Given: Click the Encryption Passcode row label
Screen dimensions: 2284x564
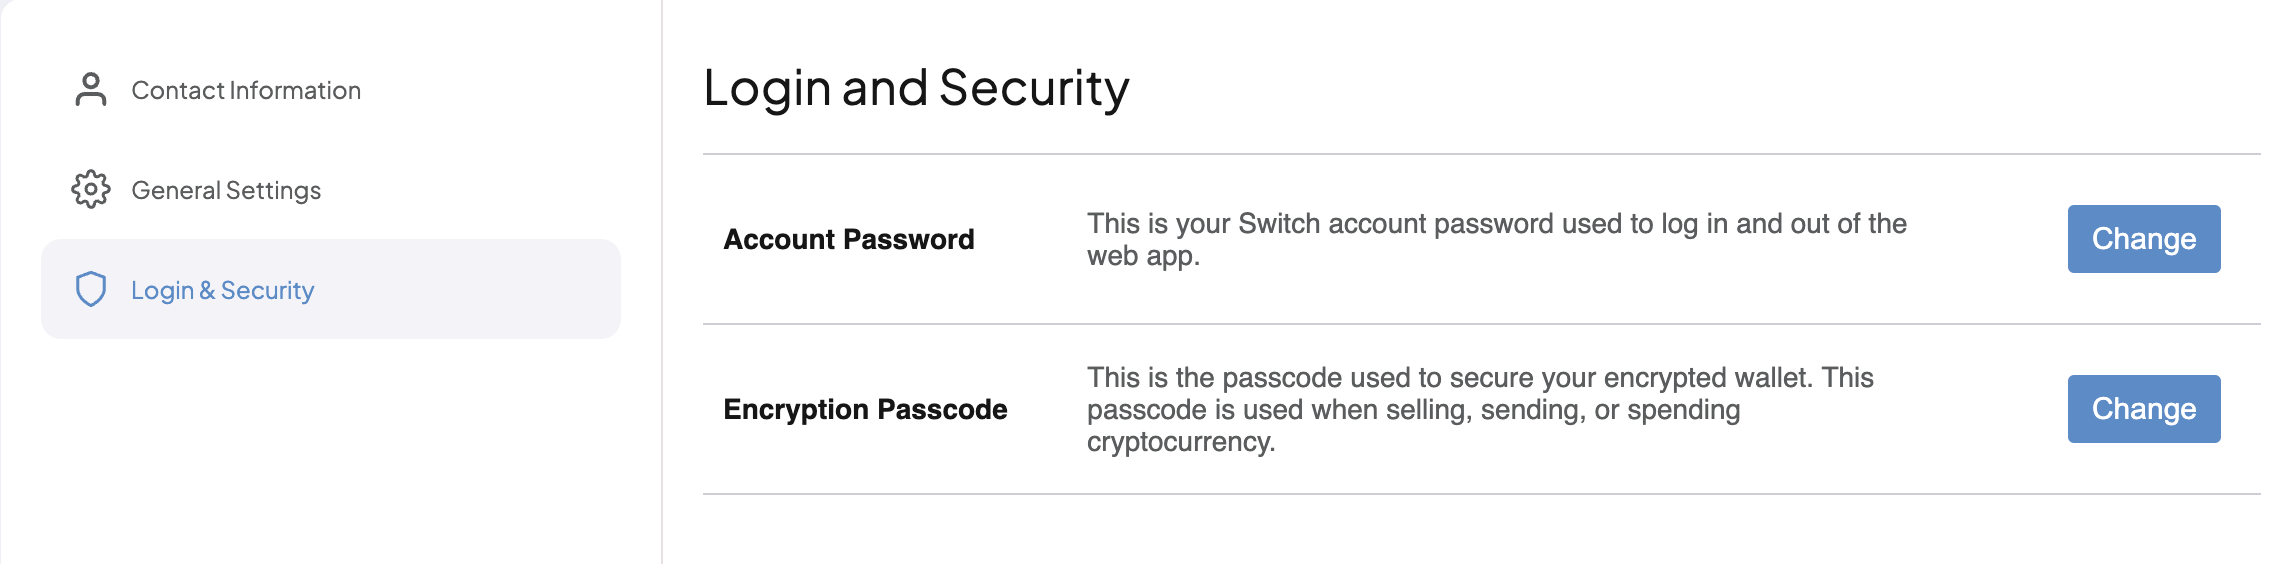Looking at the screenshot, I should 865,409.
